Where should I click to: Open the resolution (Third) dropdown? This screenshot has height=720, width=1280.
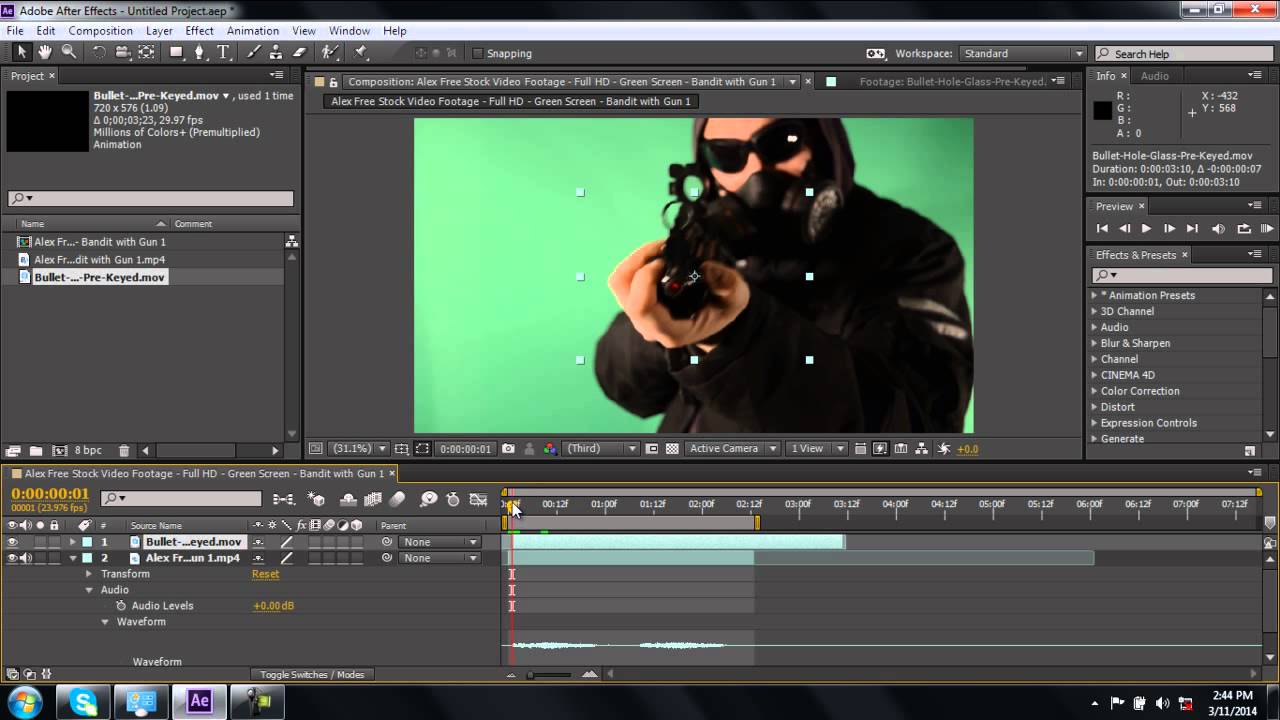pyautogui.click(x=600, y=449)
